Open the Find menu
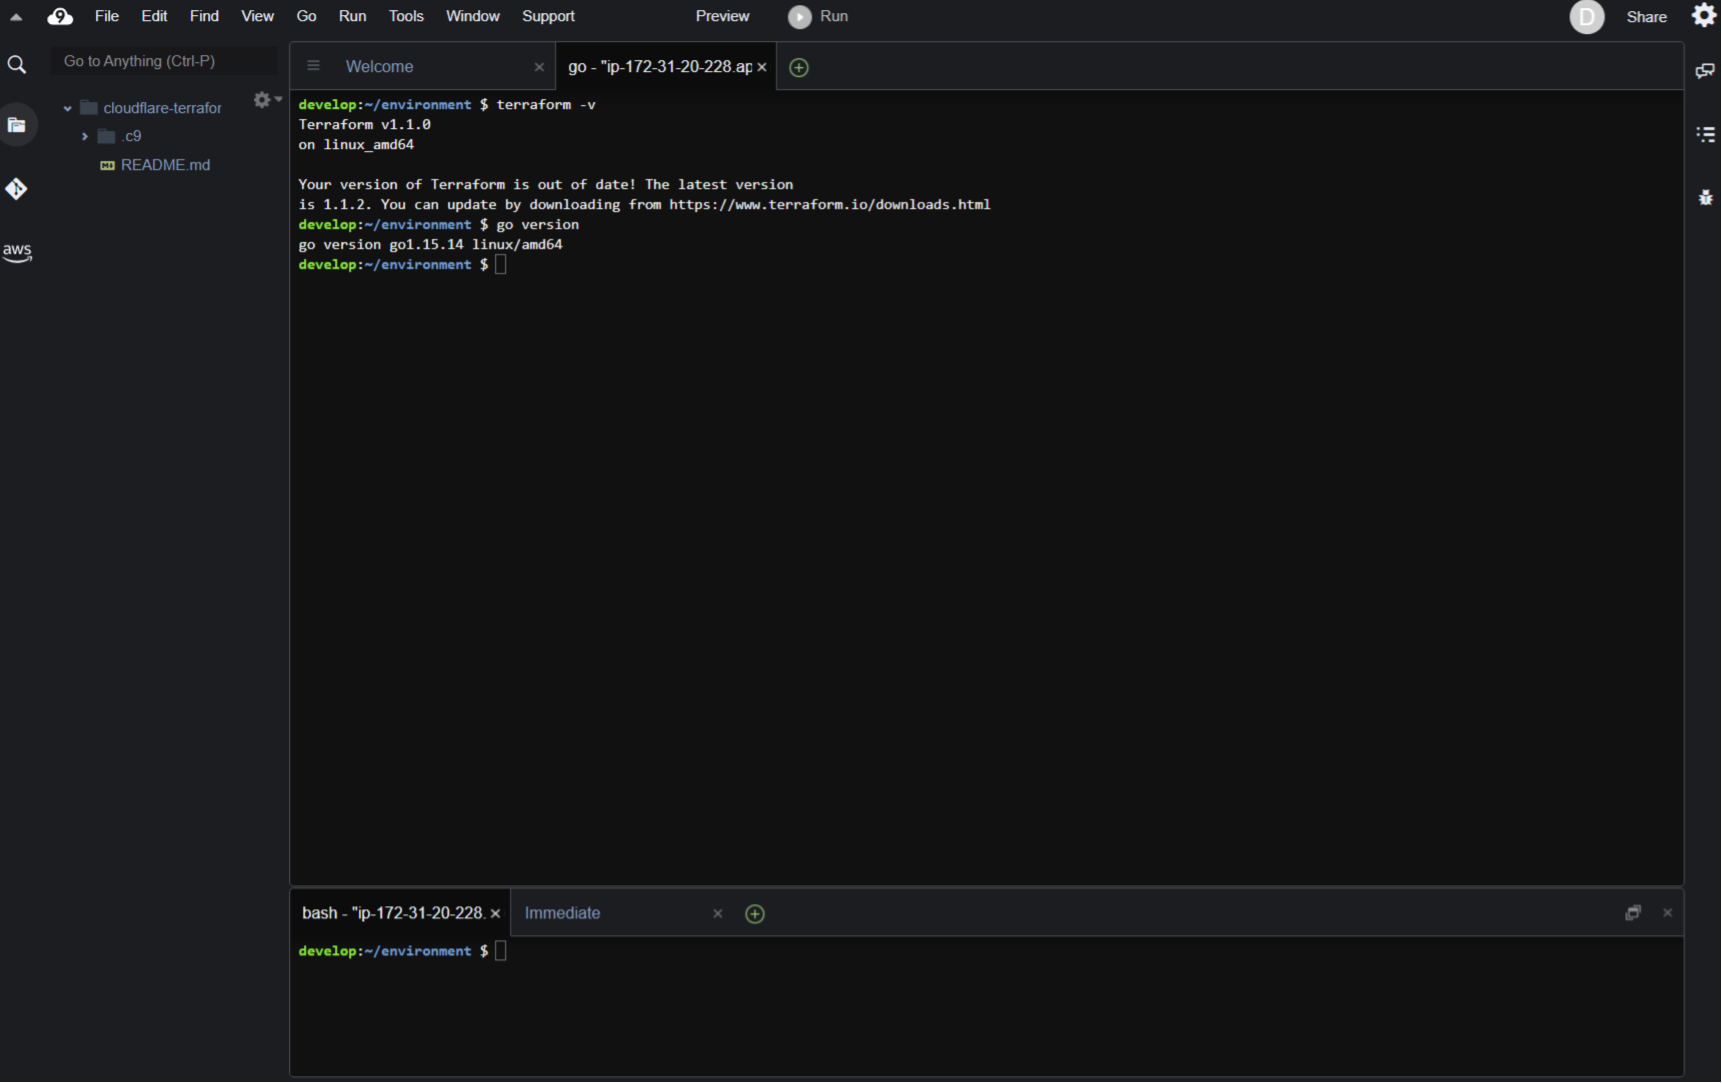This screenshot has width=1722, height=1083. 204,16
